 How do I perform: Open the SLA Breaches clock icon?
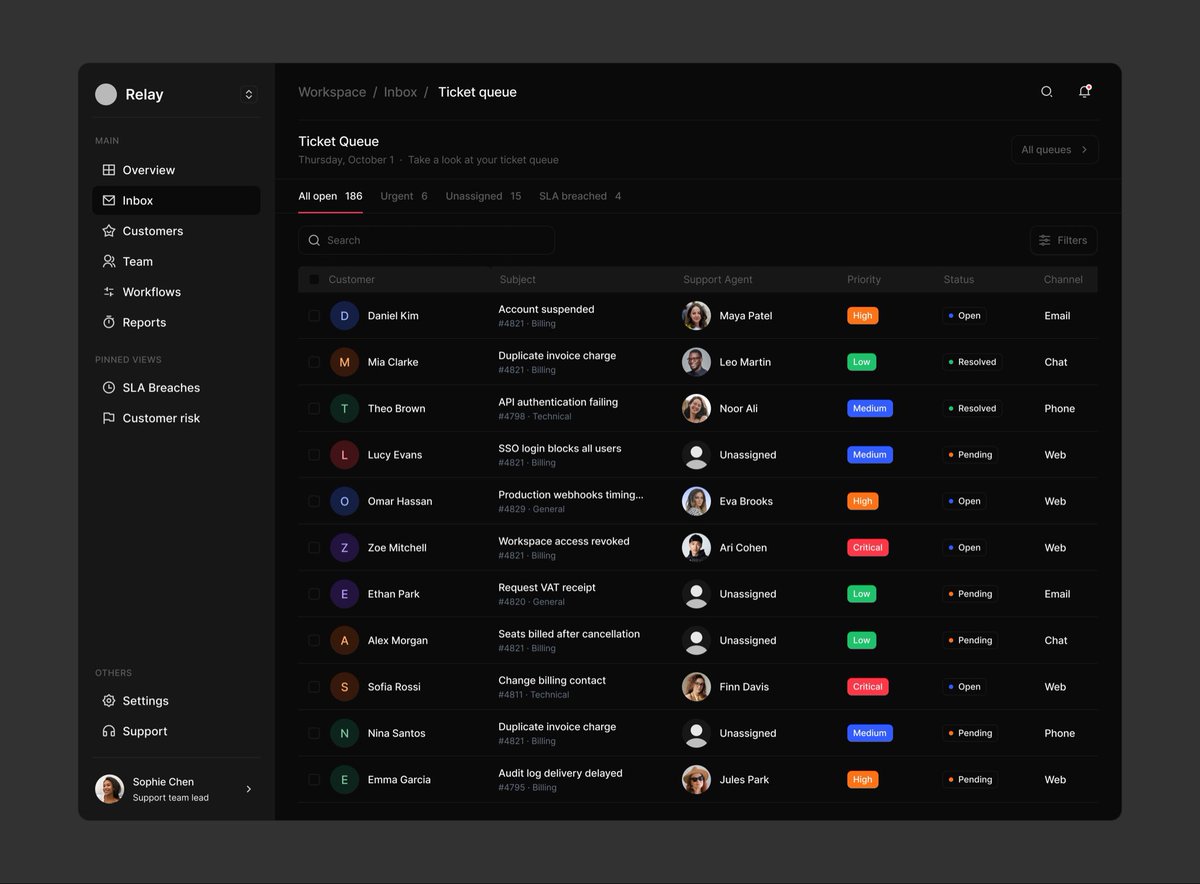[x=109, y=388]
